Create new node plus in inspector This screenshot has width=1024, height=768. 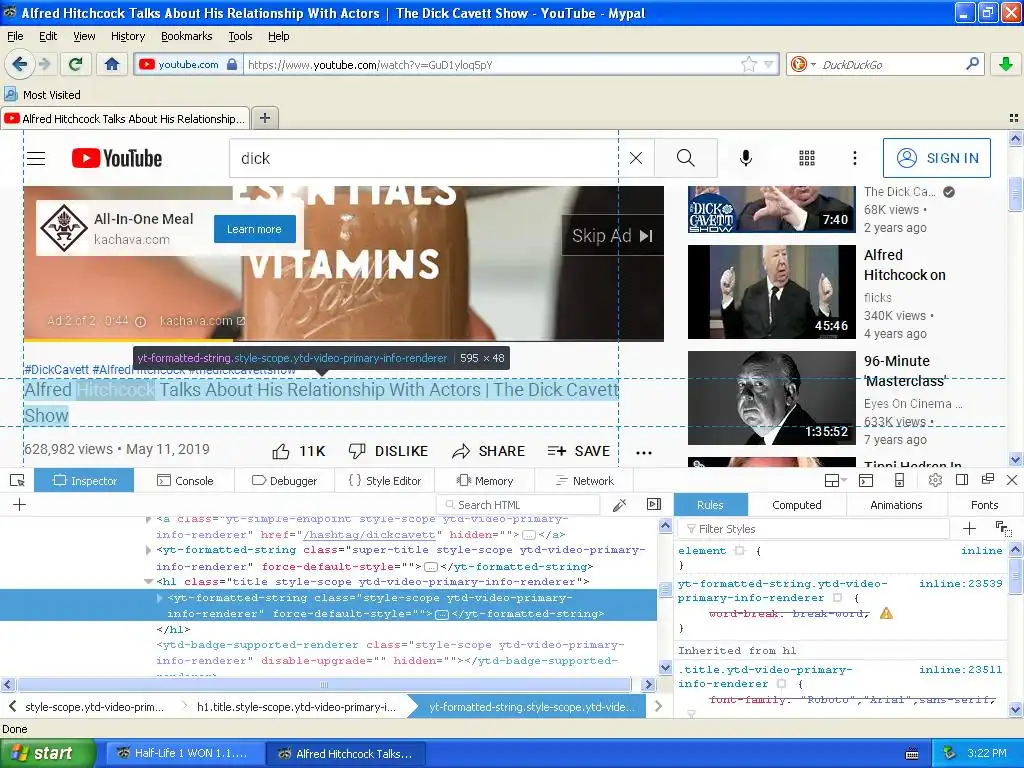(x=20, y=504)
